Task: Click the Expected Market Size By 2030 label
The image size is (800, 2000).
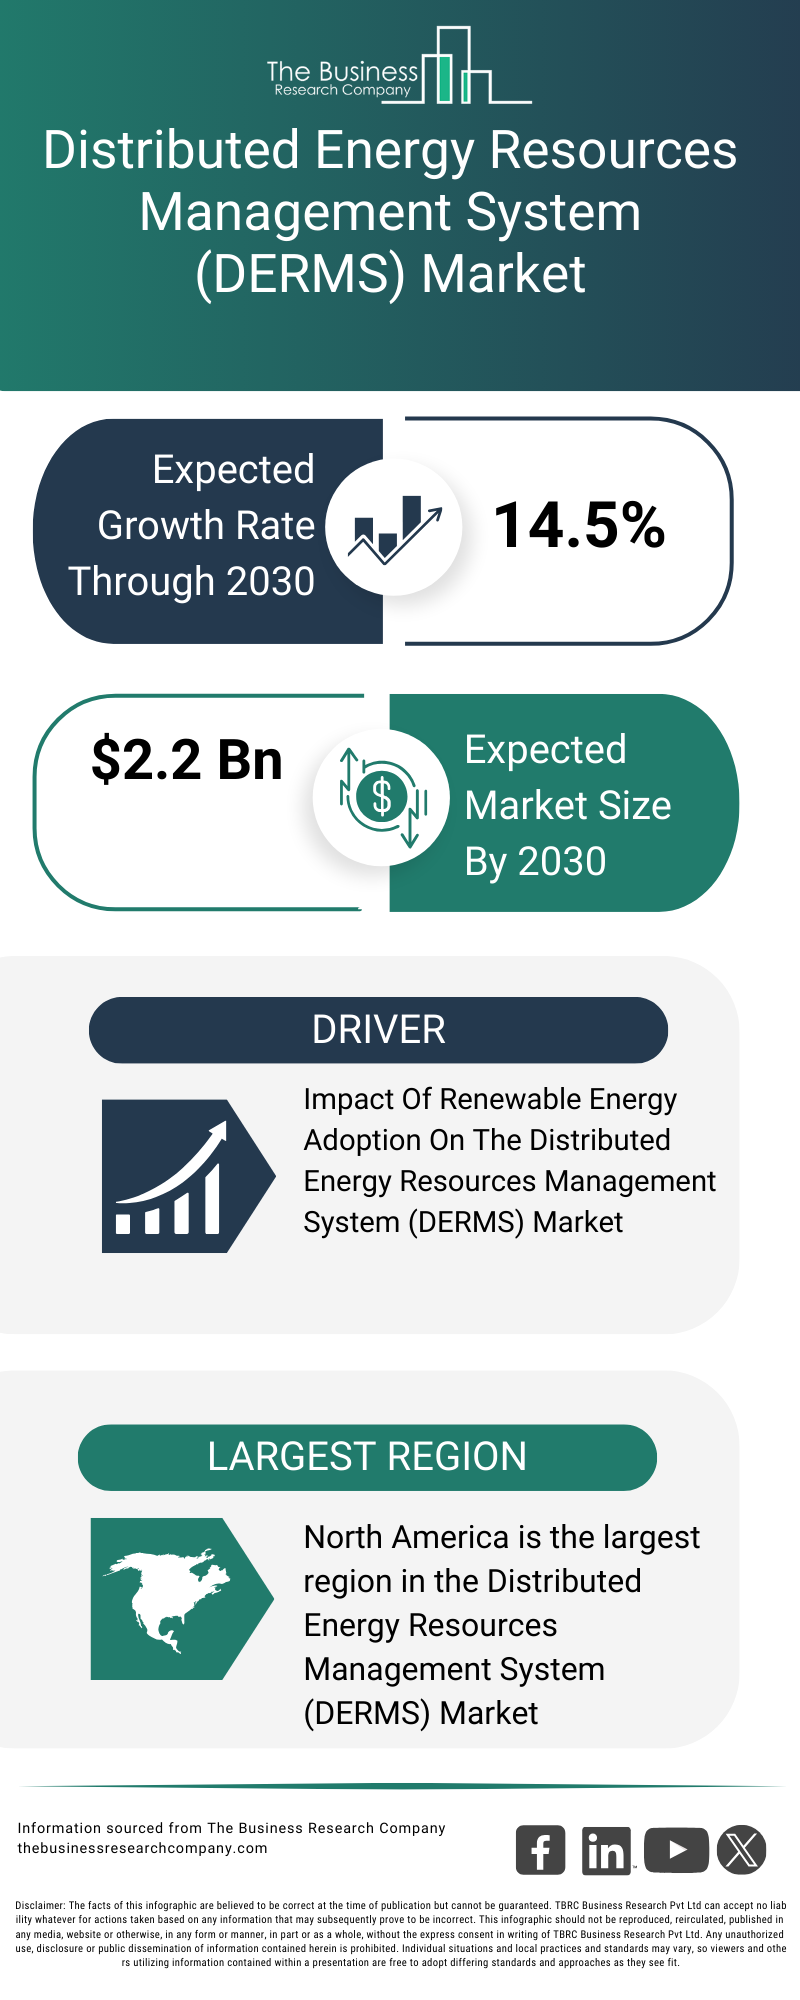Action: point(568,806)
